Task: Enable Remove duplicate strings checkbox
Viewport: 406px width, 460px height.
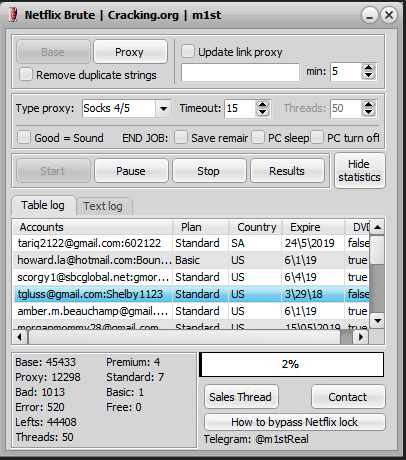Action: pos(26,74)
